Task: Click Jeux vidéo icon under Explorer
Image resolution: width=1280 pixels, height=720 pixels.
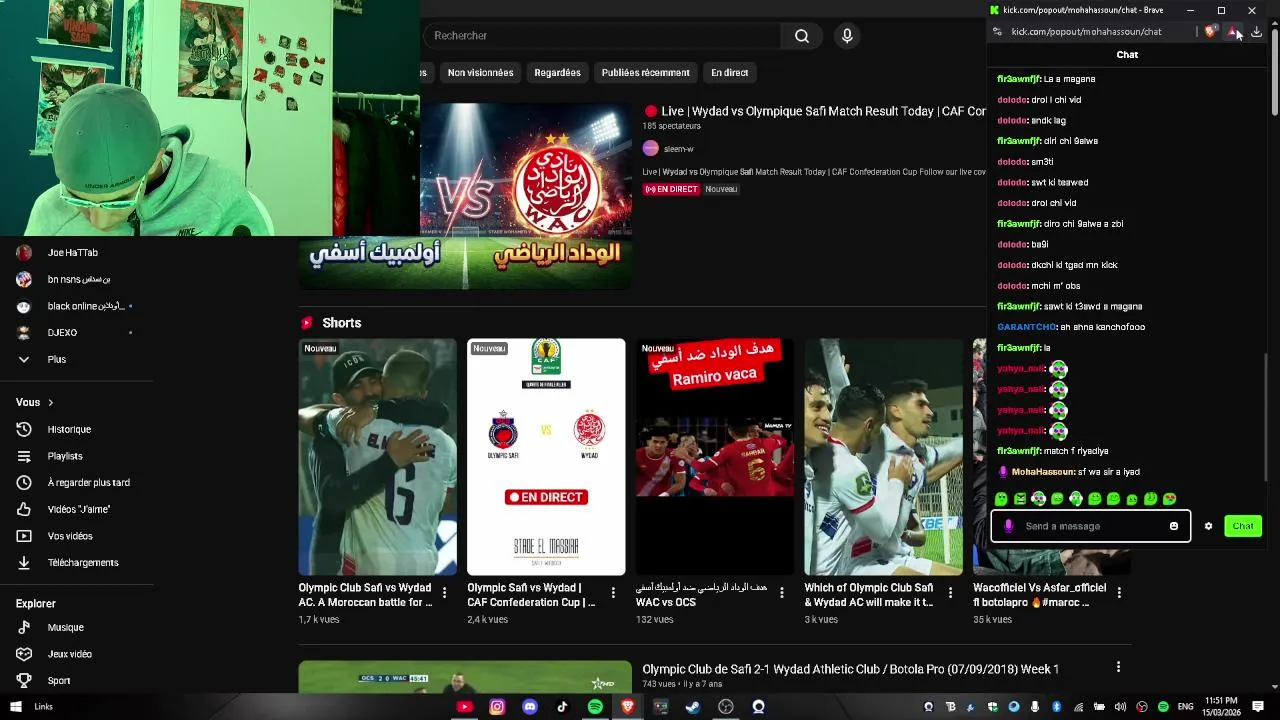Action: [x=24, y=654]
